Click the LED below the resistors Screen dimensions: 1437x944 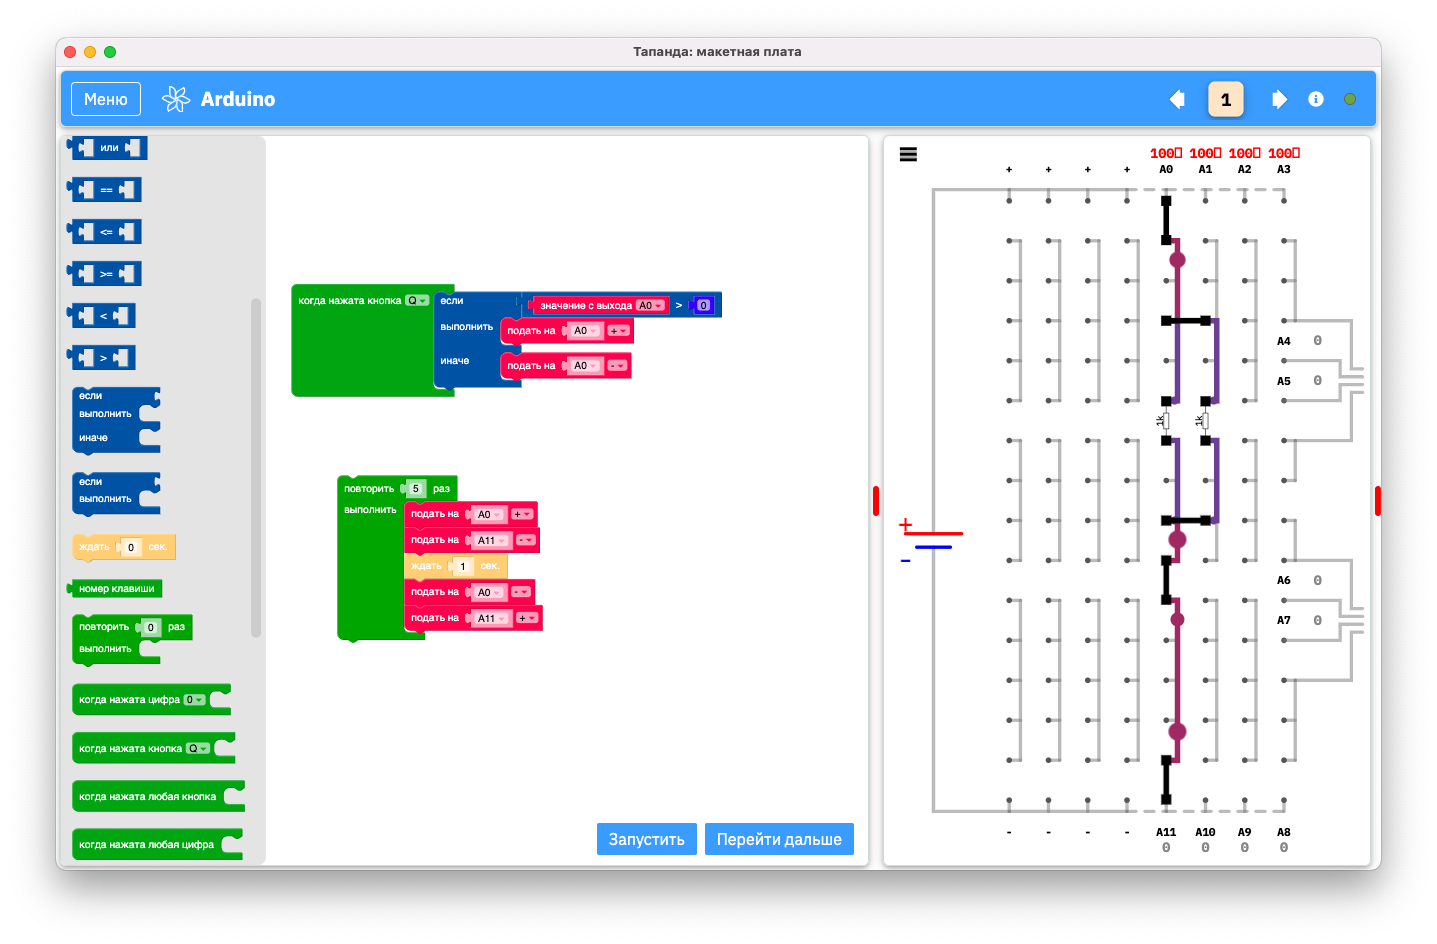pos(1177,540)
